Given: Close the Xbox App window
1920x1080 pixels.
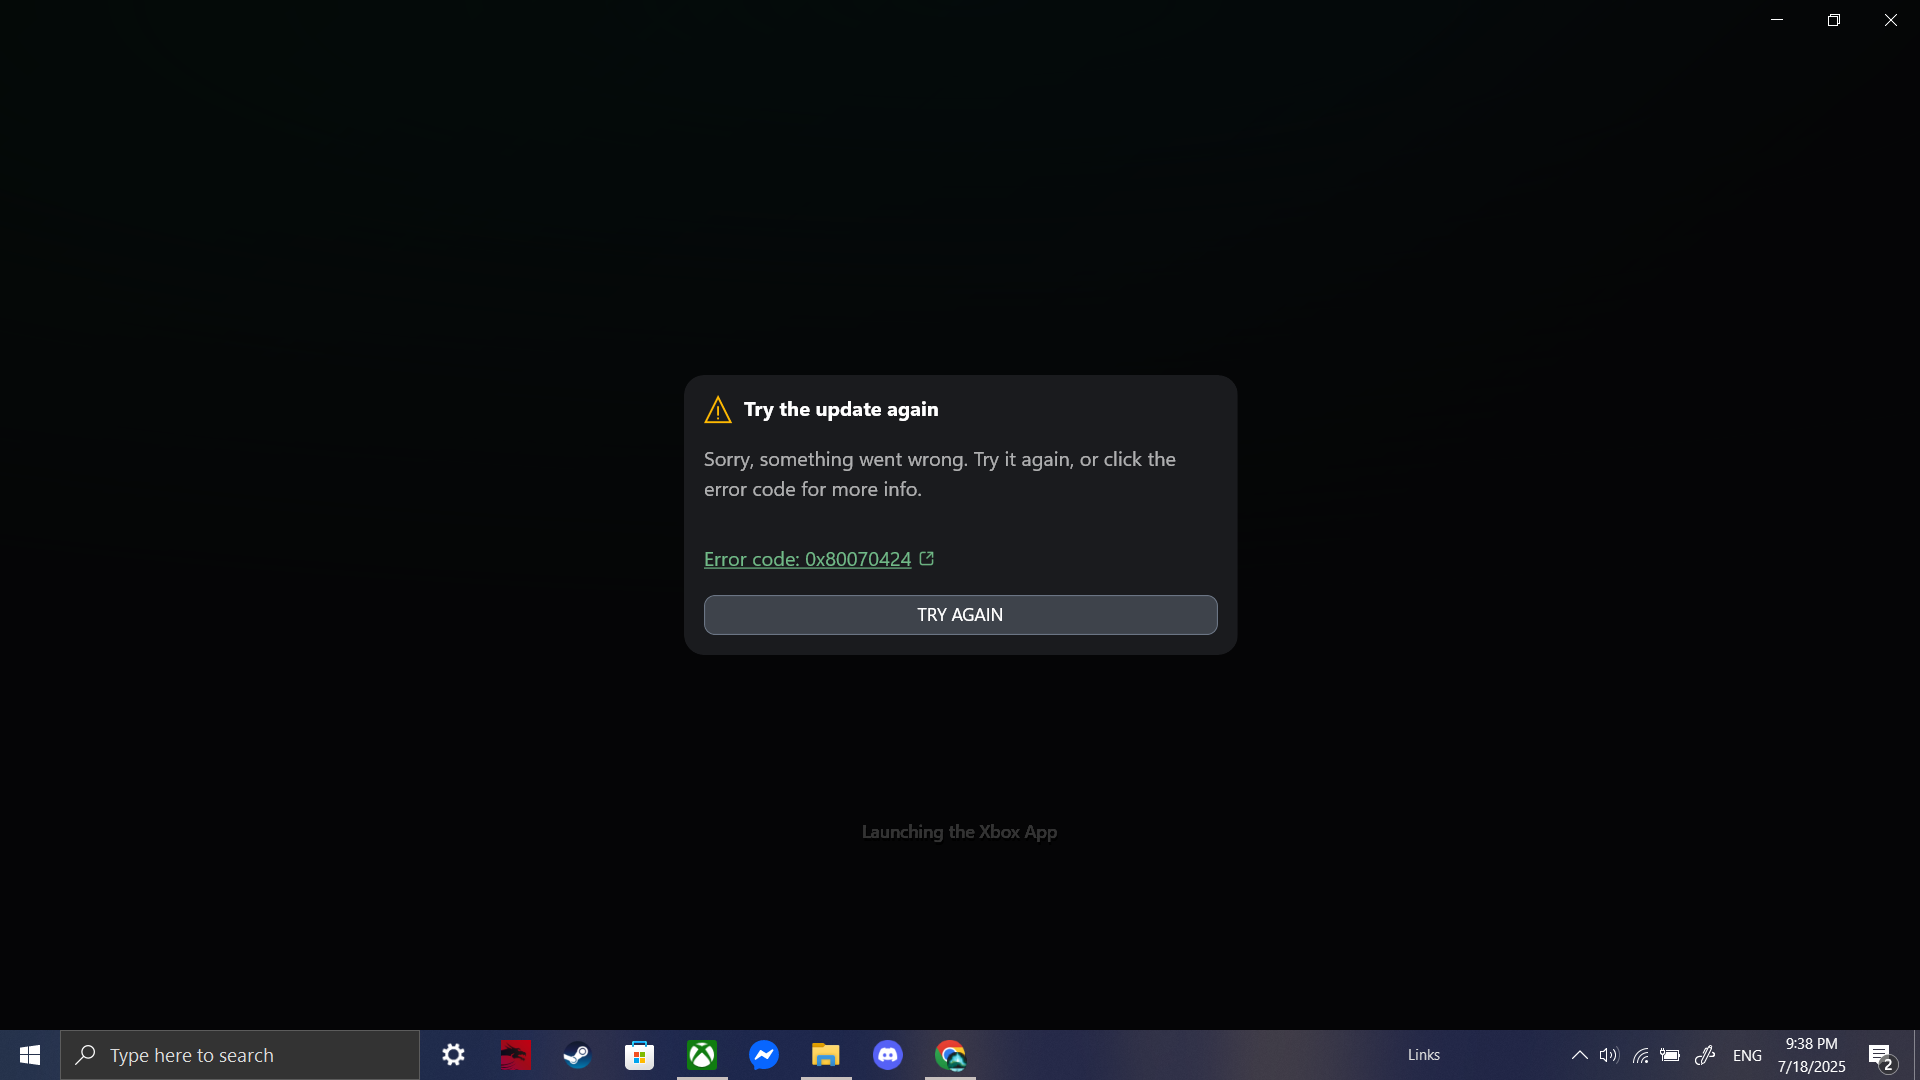Looking at the screenshot, I should coord(1891,20).
